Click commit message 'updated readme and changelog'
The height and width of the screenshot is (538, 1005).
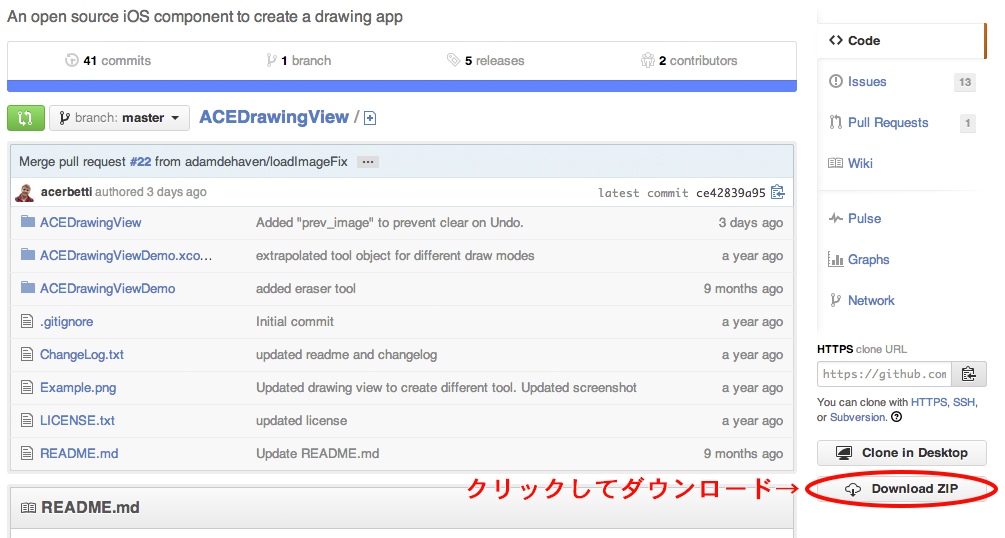tap(346, 355)
